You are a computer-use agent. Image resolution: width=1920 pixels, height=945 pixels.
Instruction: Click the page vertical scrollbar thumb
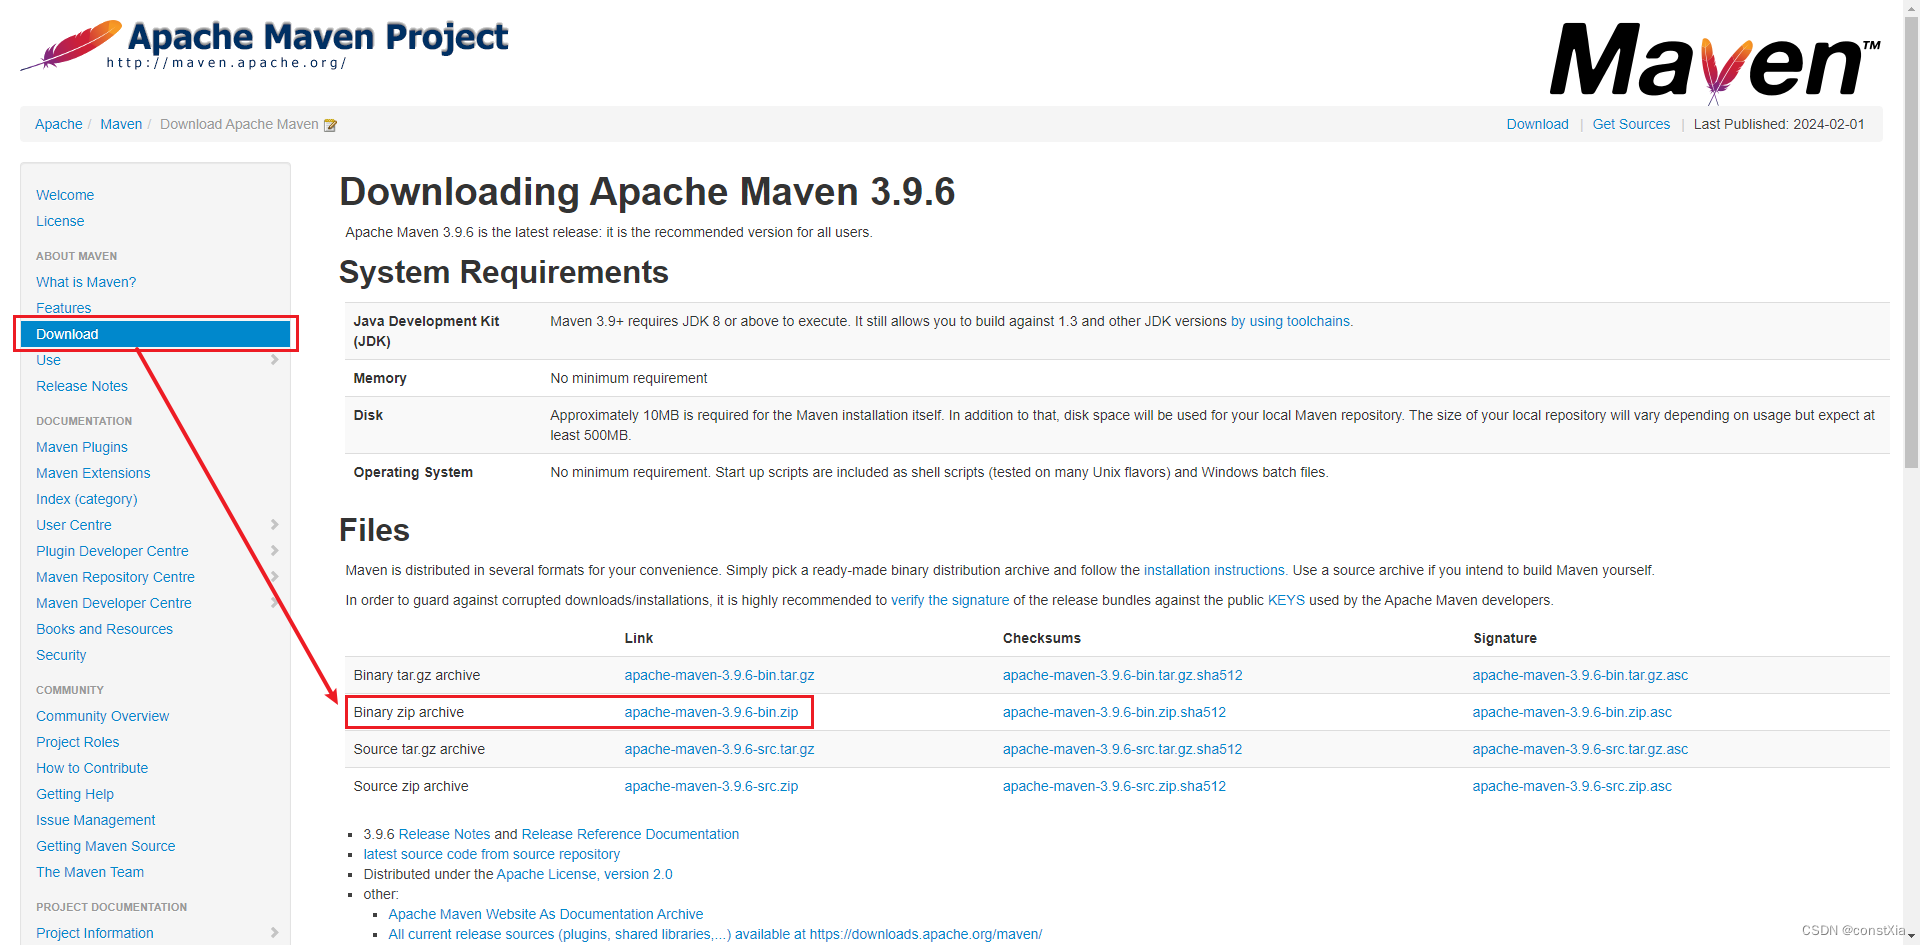pos(1911,240)
